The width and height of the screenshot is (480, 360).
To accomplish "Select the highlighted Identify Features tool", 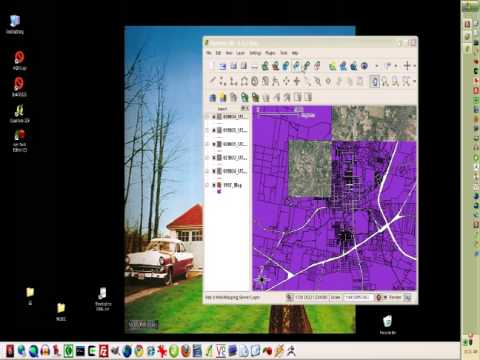I will pyautogui.click(x=375, y=81).
